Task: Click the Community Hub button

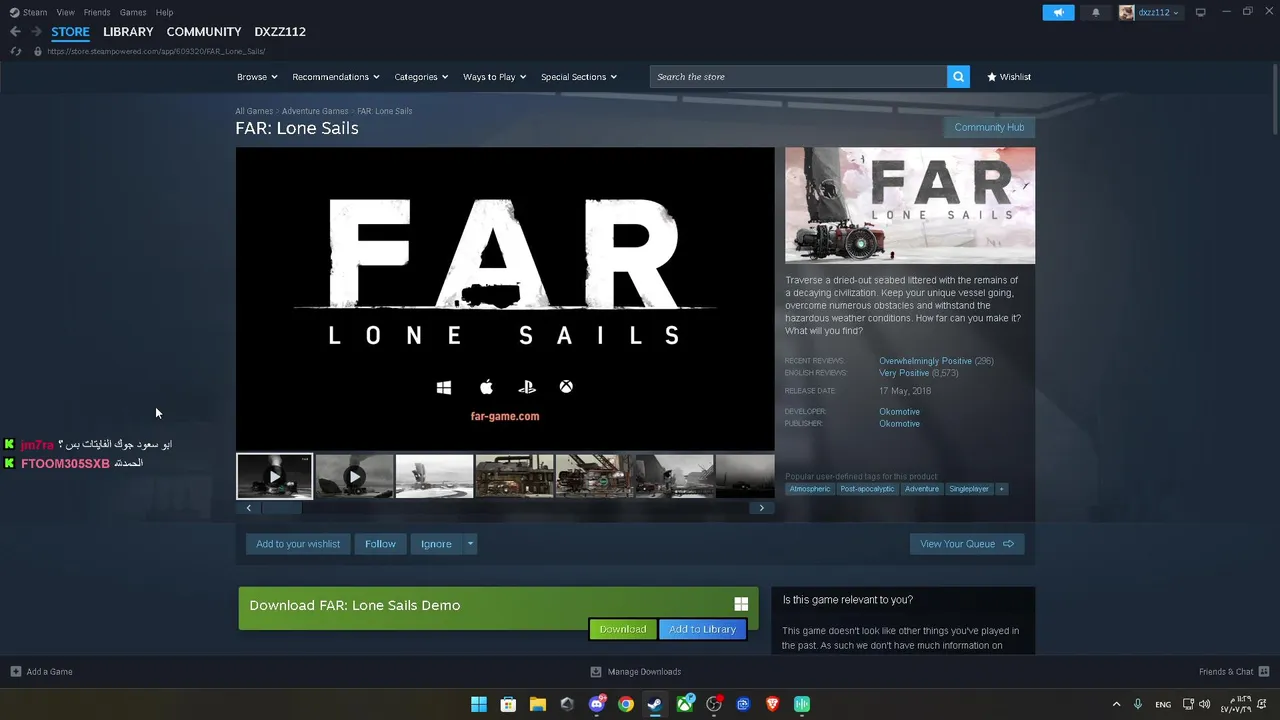Action: [x=989, y=127]
